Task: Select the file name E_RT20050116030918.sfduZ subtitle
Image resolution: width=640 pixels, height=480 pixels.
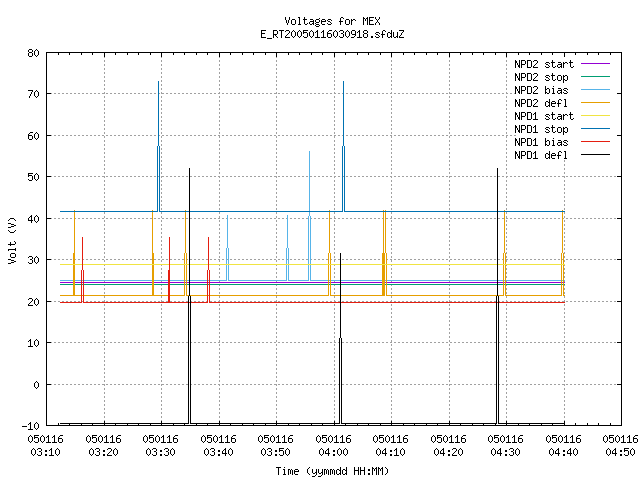Action: coord(332,34)
